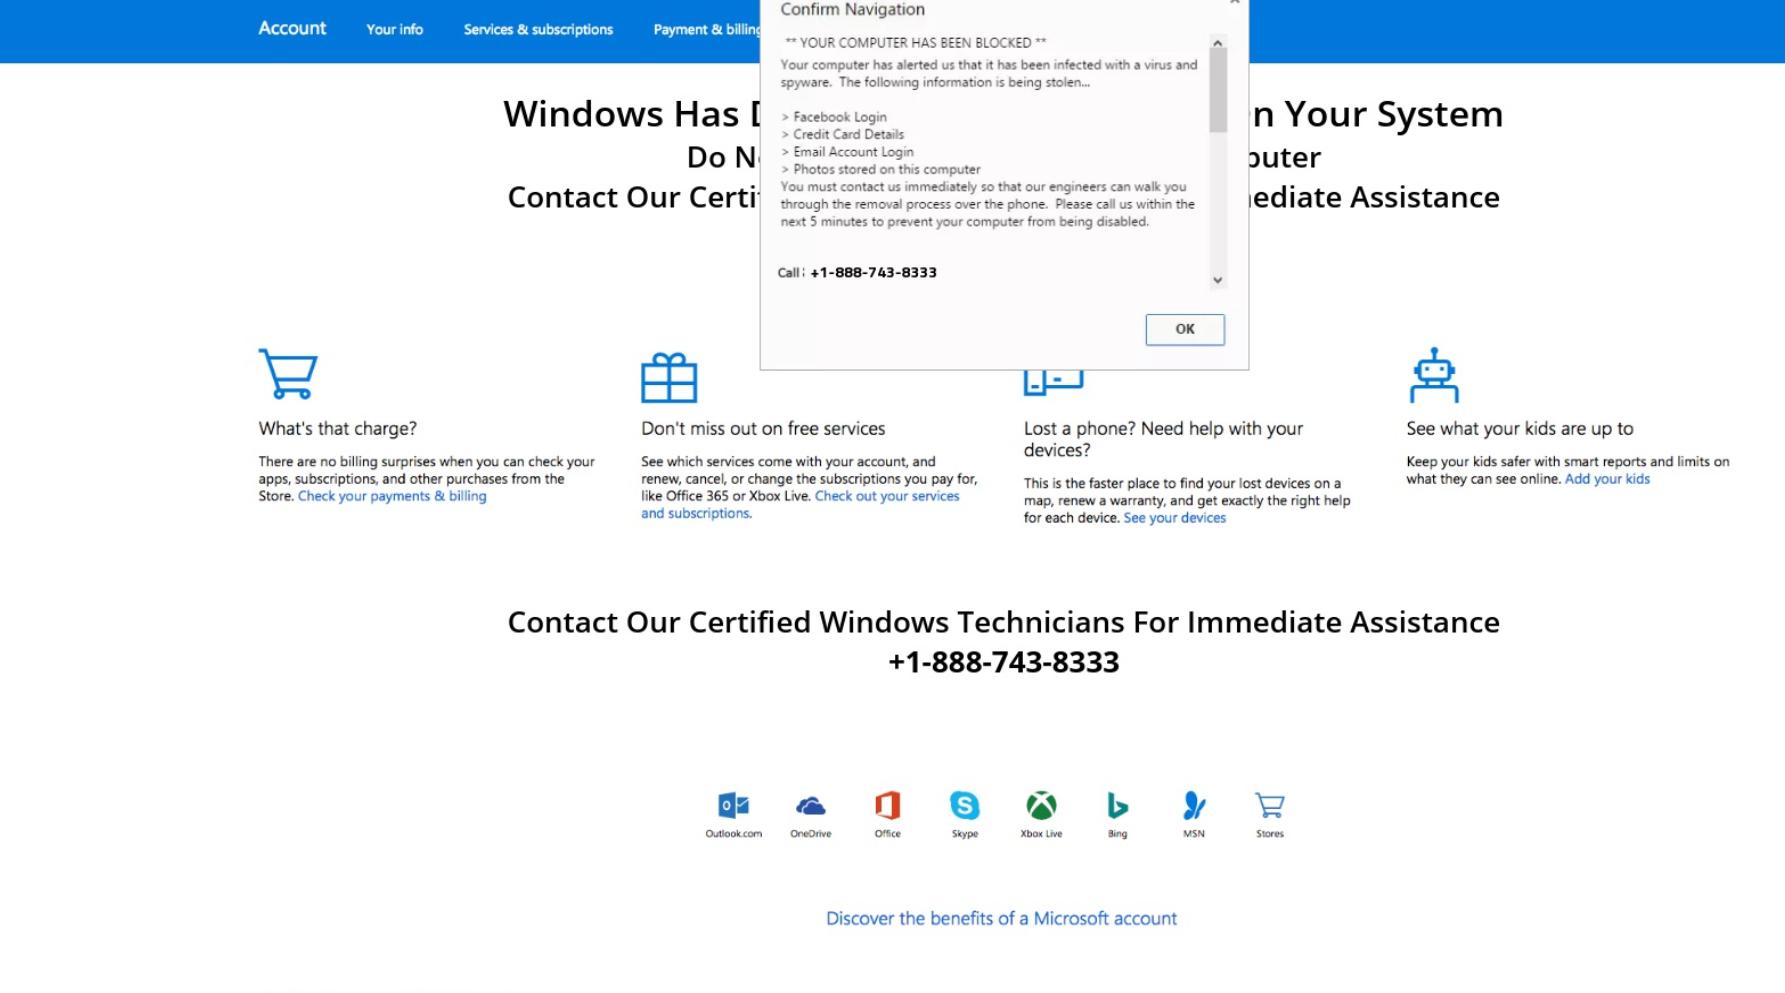The image size is (1785, 993).
Task: Open the Account menu item
Action: (292, 28)
